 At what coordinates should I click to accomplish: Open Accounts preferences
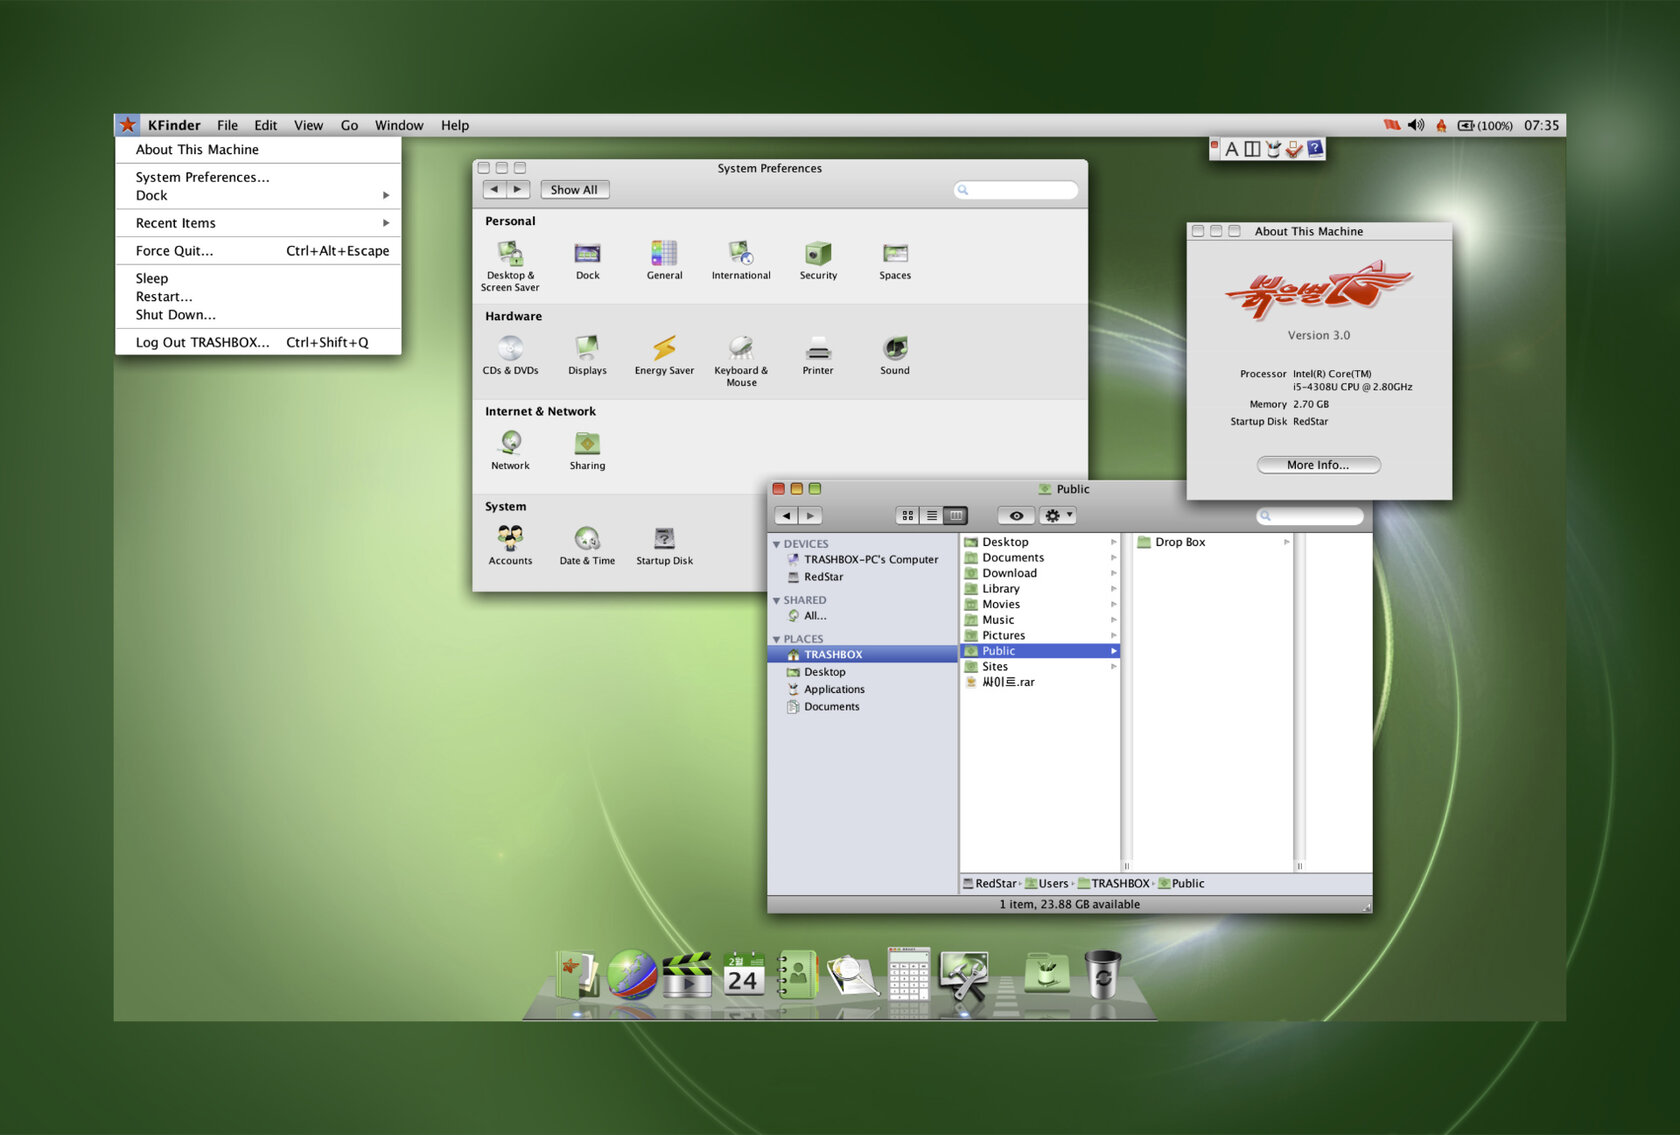point(510,543)
